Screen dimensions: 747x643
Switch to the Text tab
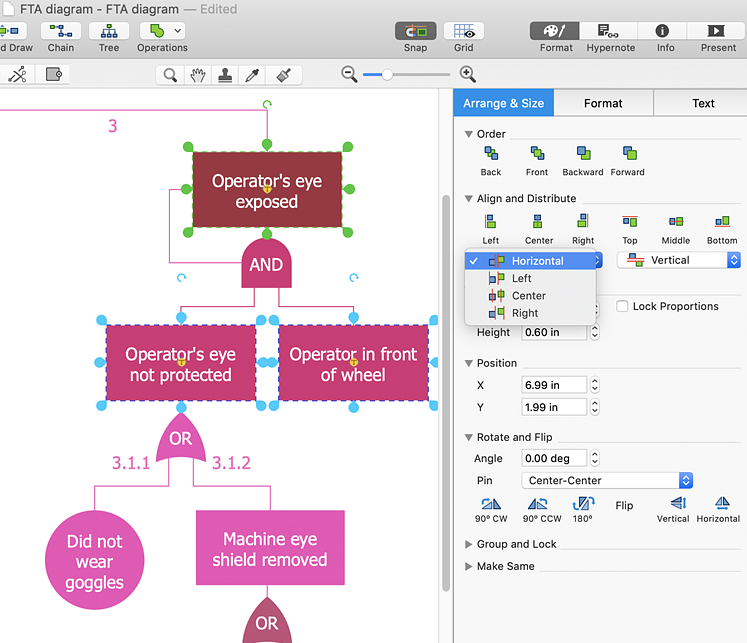(703, 103)
